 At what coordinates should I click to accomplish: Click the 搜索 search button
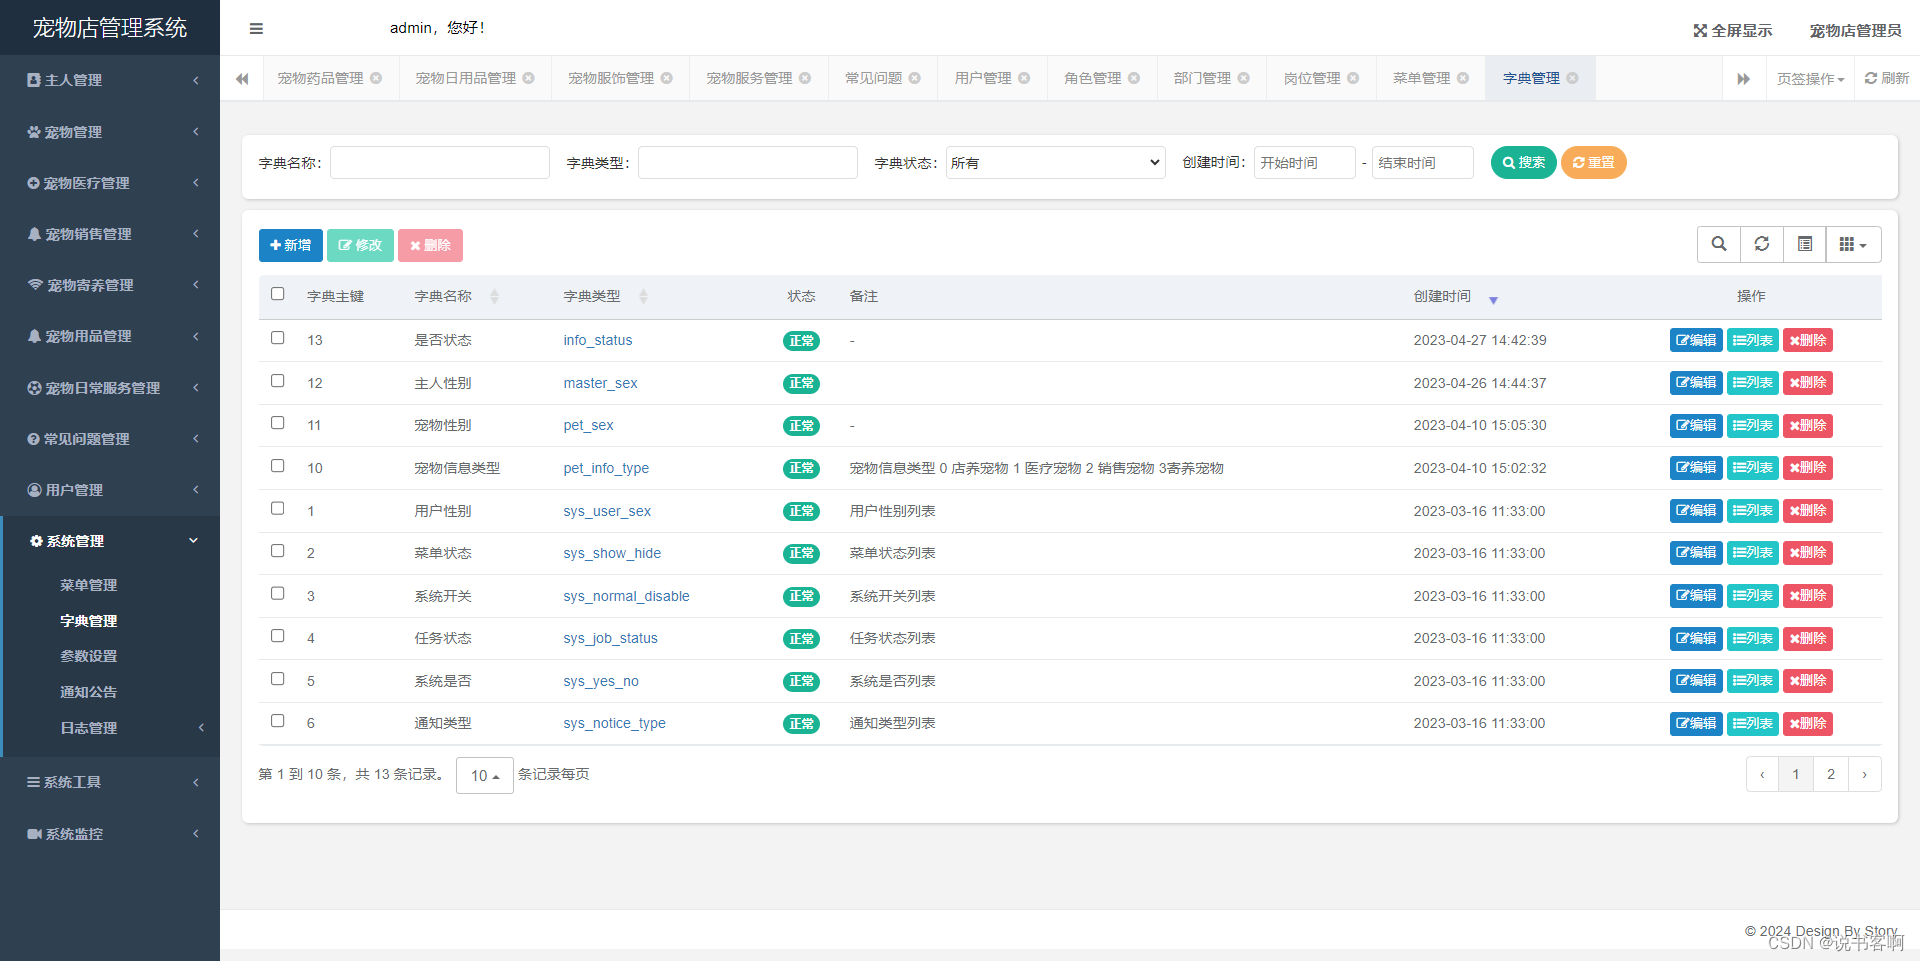[1523, 162]
